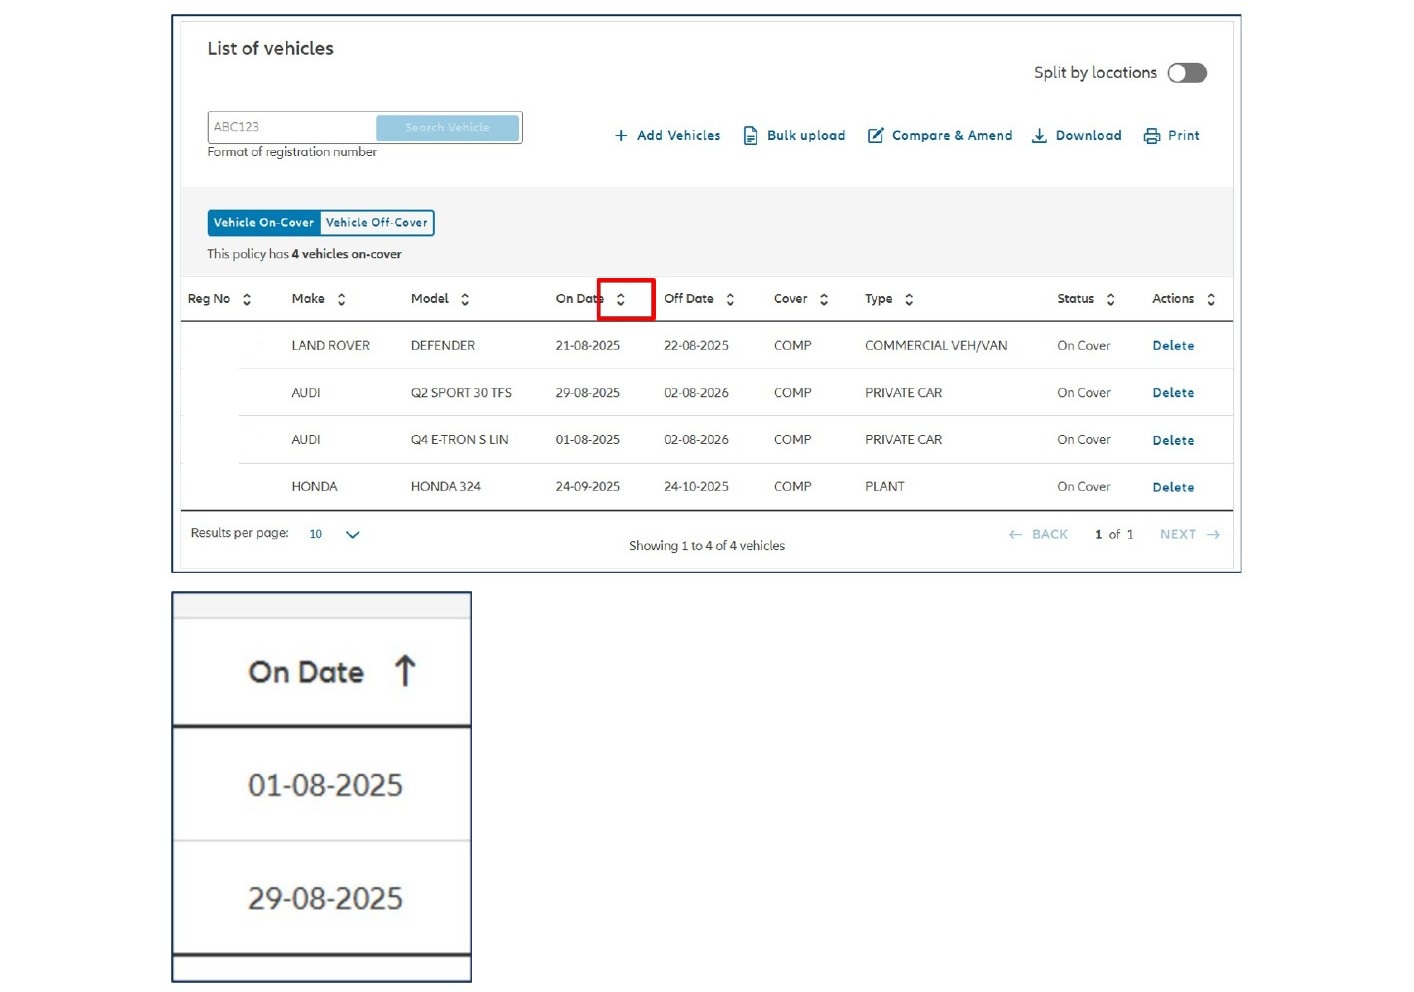Switch to Vehicle Off-Cover tab

click(x=377, y=223)
